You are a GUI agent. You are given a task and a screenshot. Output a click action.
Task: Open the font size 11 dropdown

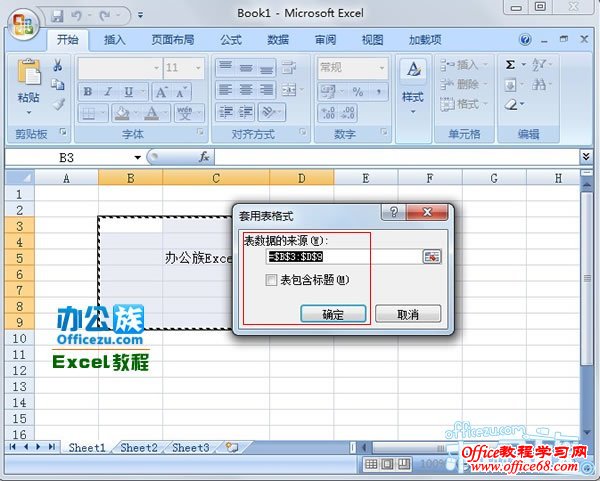[x=198, y=68]
